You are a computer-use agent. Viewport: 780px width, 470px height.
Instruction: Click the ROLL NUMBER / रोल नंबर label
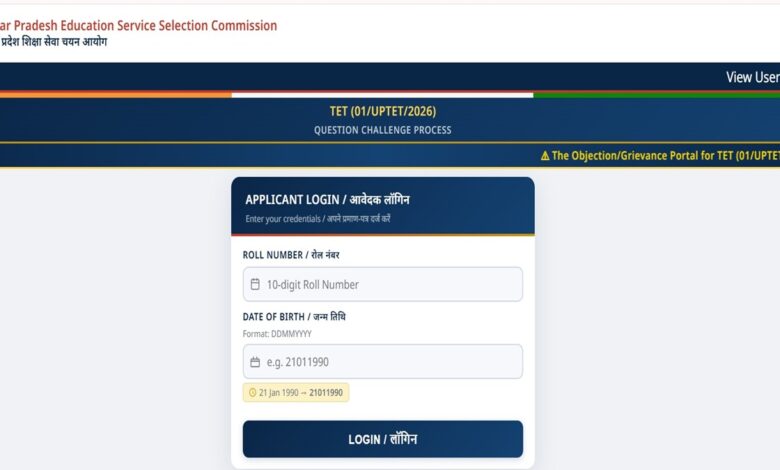291,255
